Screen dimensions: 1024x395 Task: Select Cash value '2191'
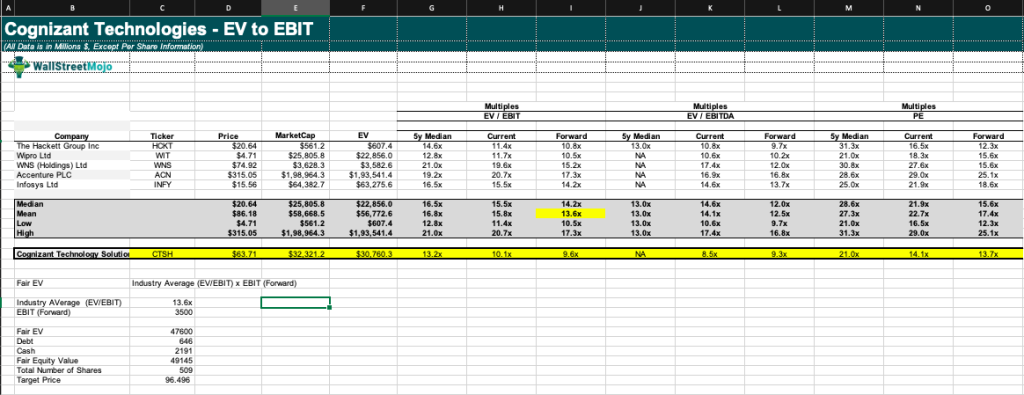tap(162, 351)
